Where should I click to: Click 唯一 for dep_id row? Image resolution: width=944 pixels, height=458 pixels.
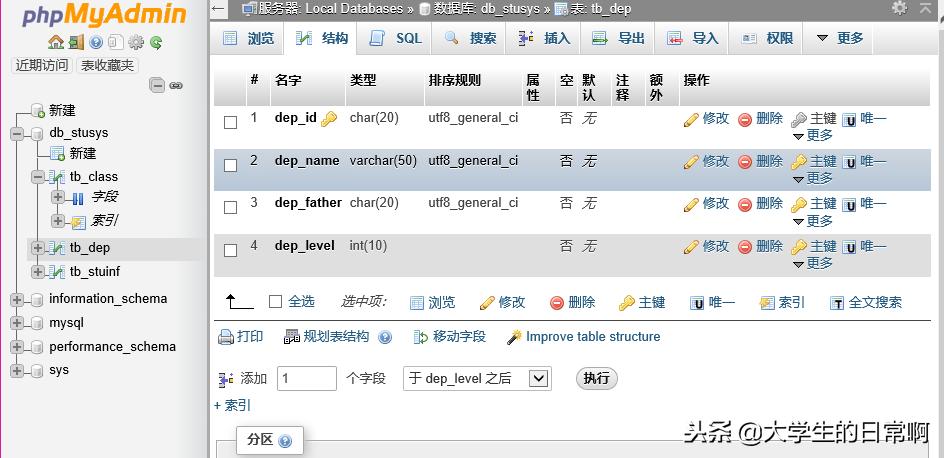click(x=865, y=119)
